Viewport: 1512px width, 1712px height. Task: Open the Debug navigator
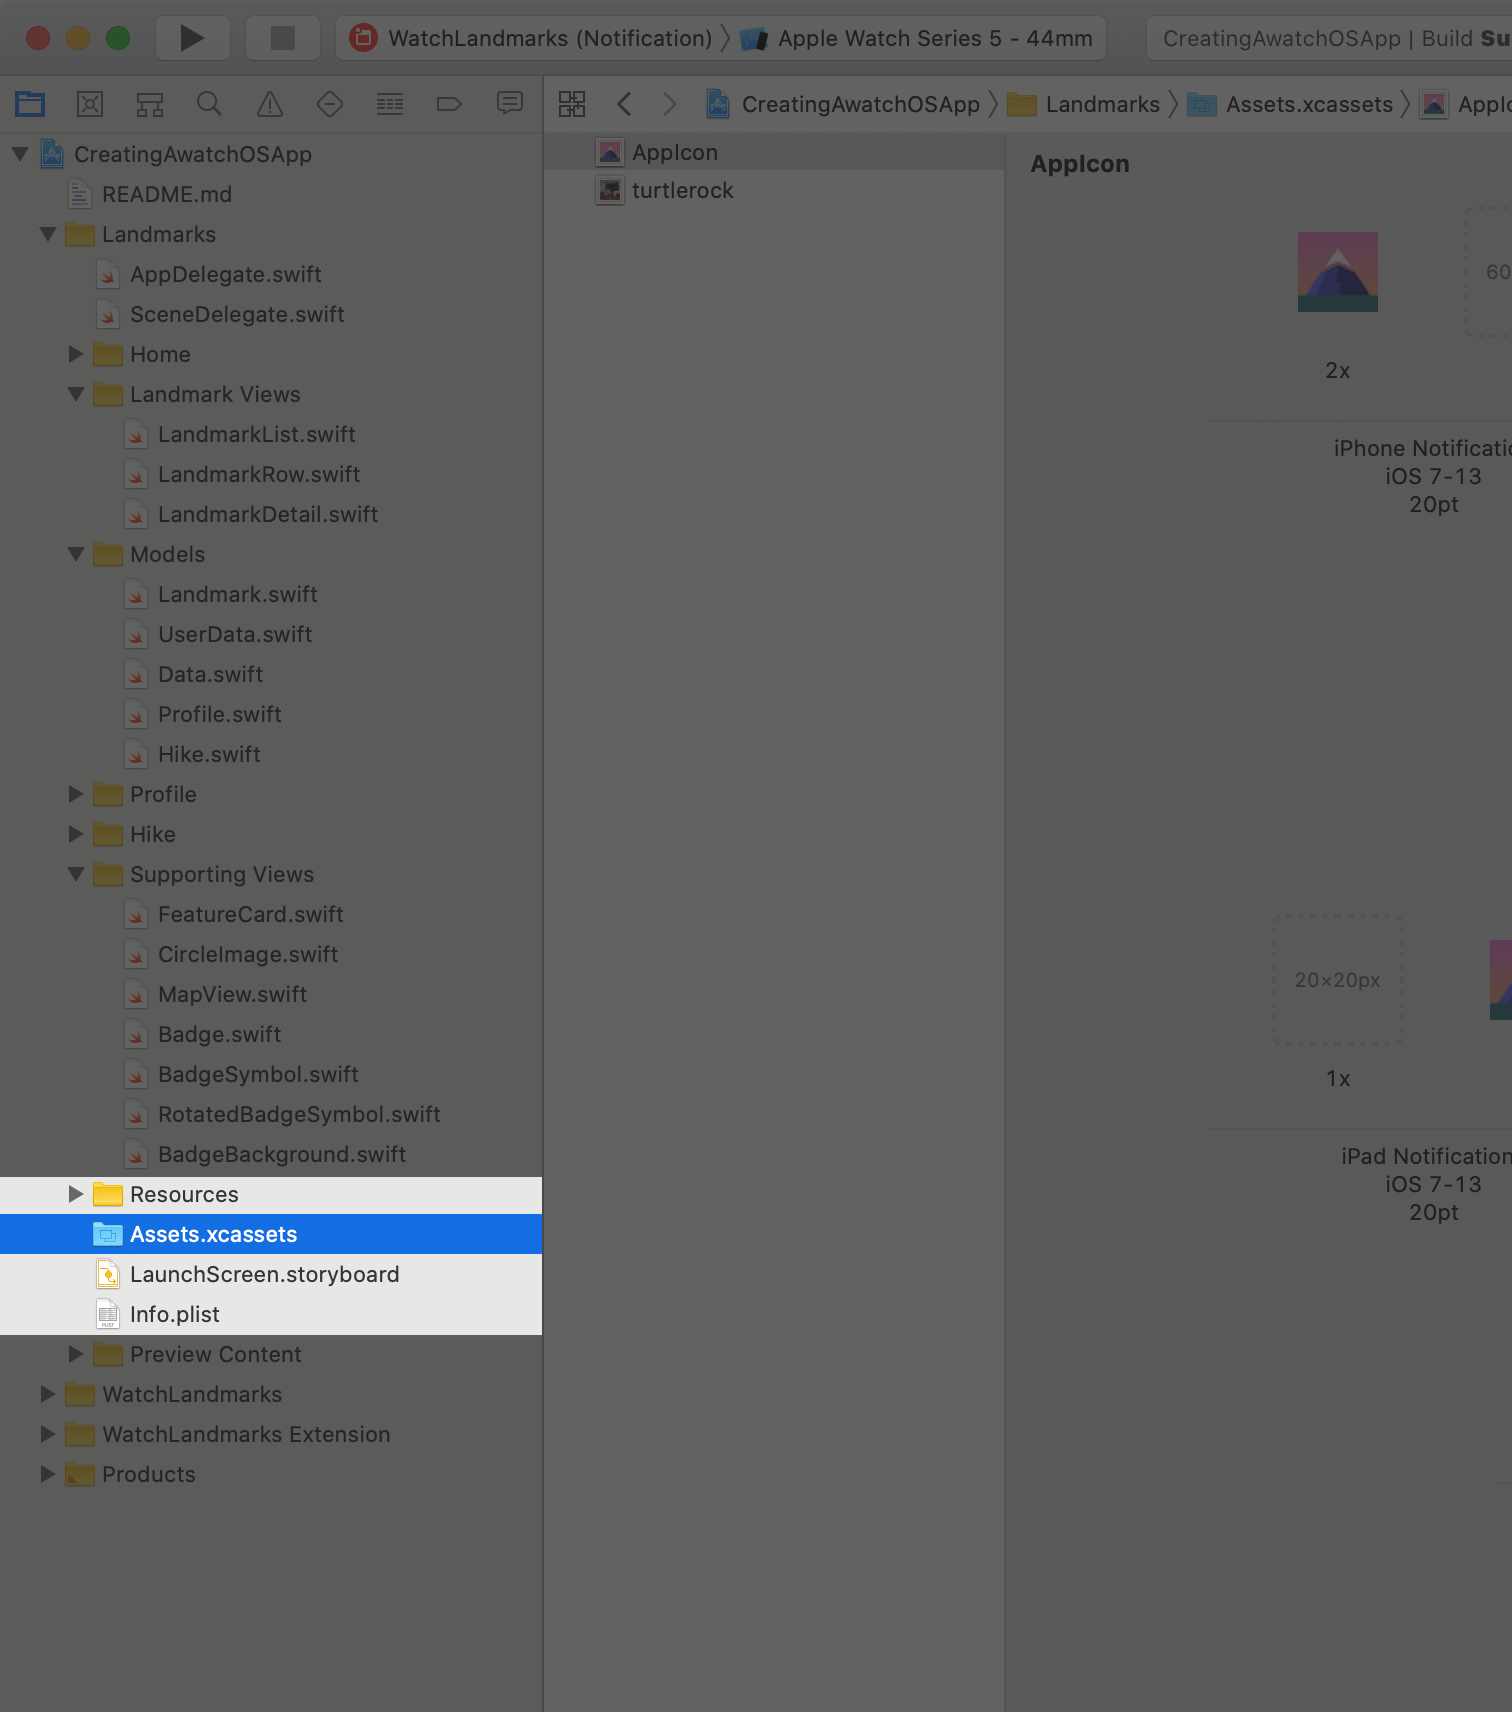point(390,104)
